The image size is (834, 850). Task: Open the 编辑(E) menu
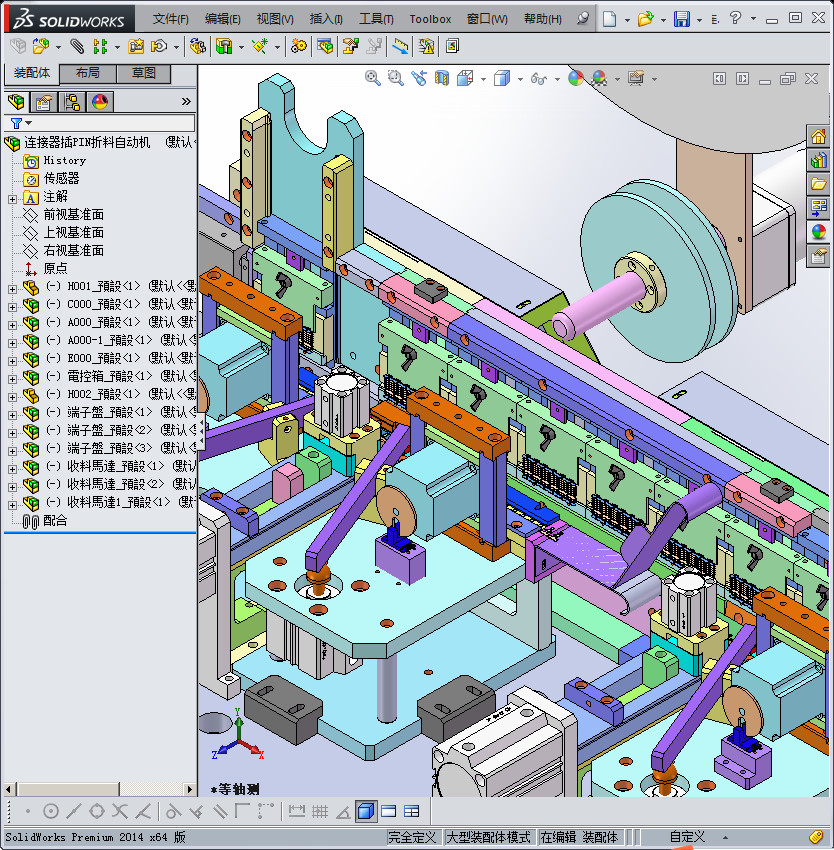pos(222,19)
